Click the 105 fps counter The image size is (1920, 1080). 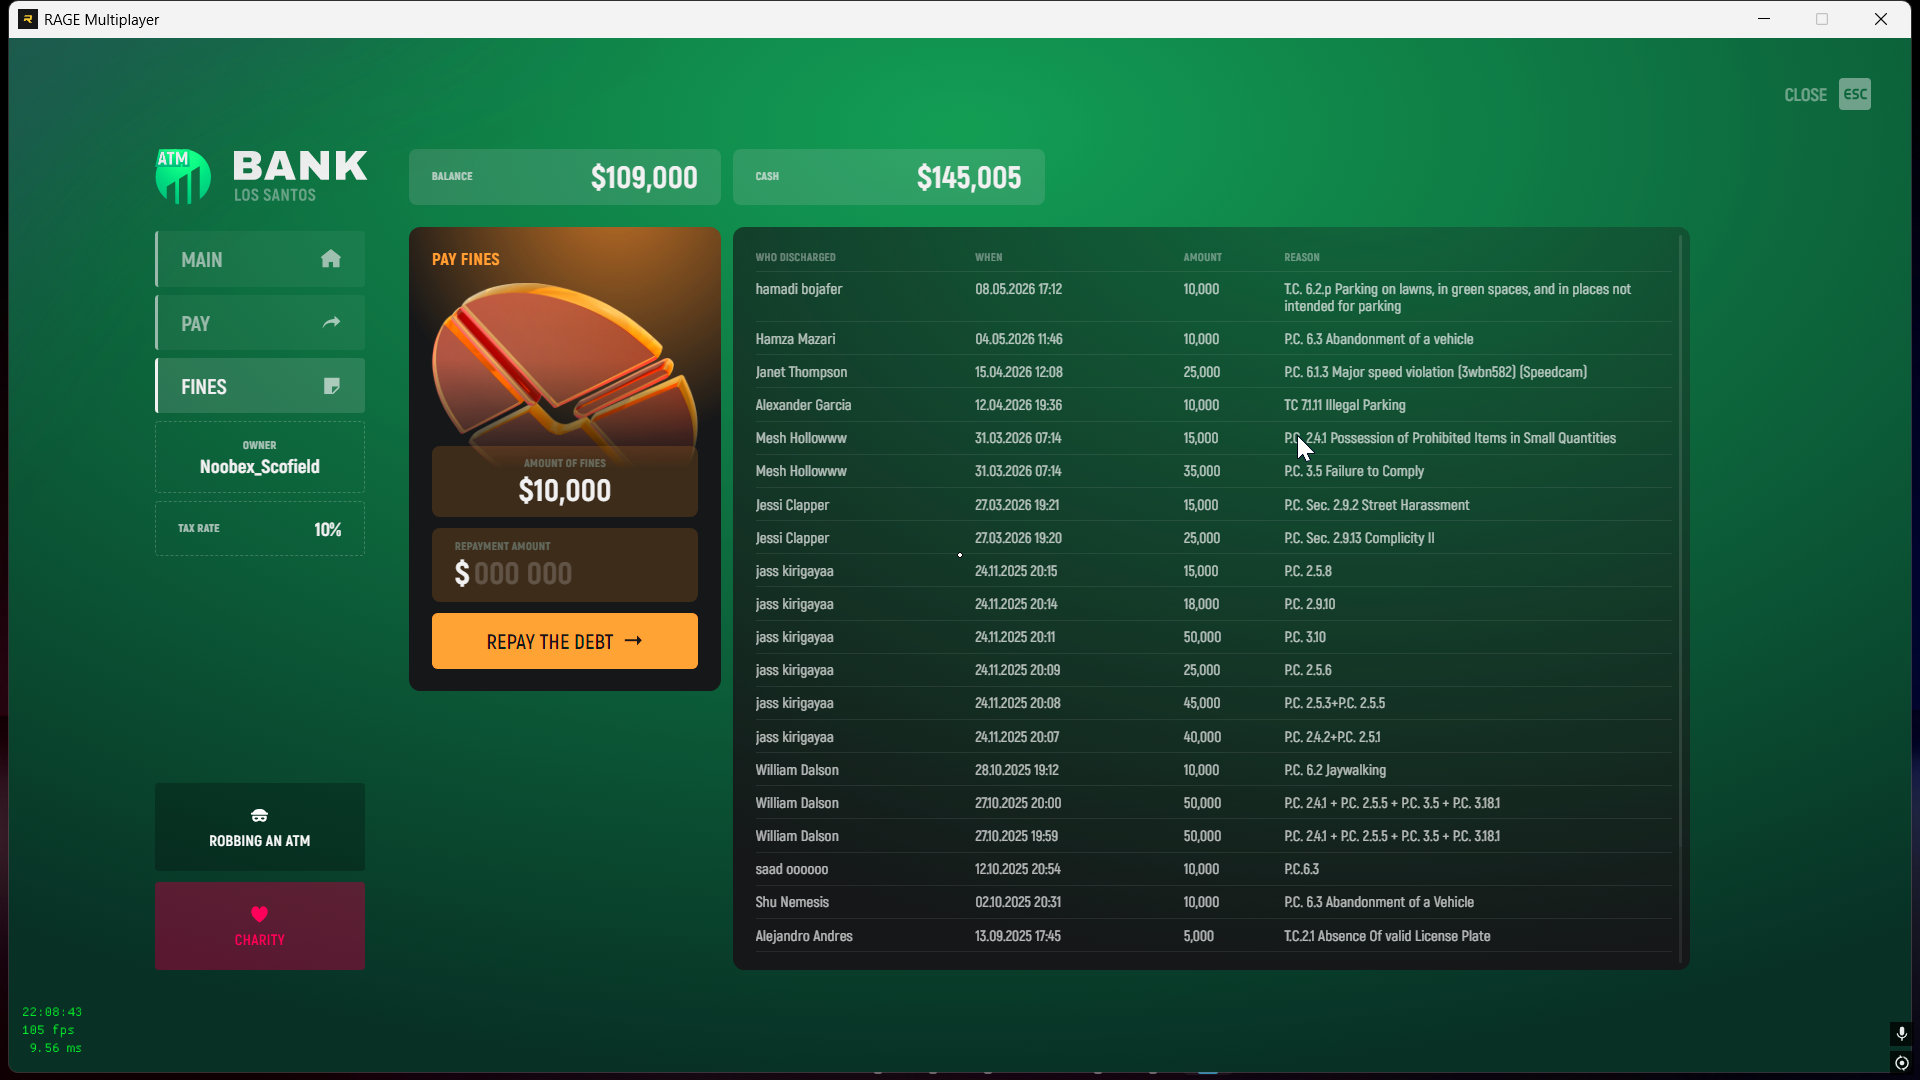(48, 1030)
